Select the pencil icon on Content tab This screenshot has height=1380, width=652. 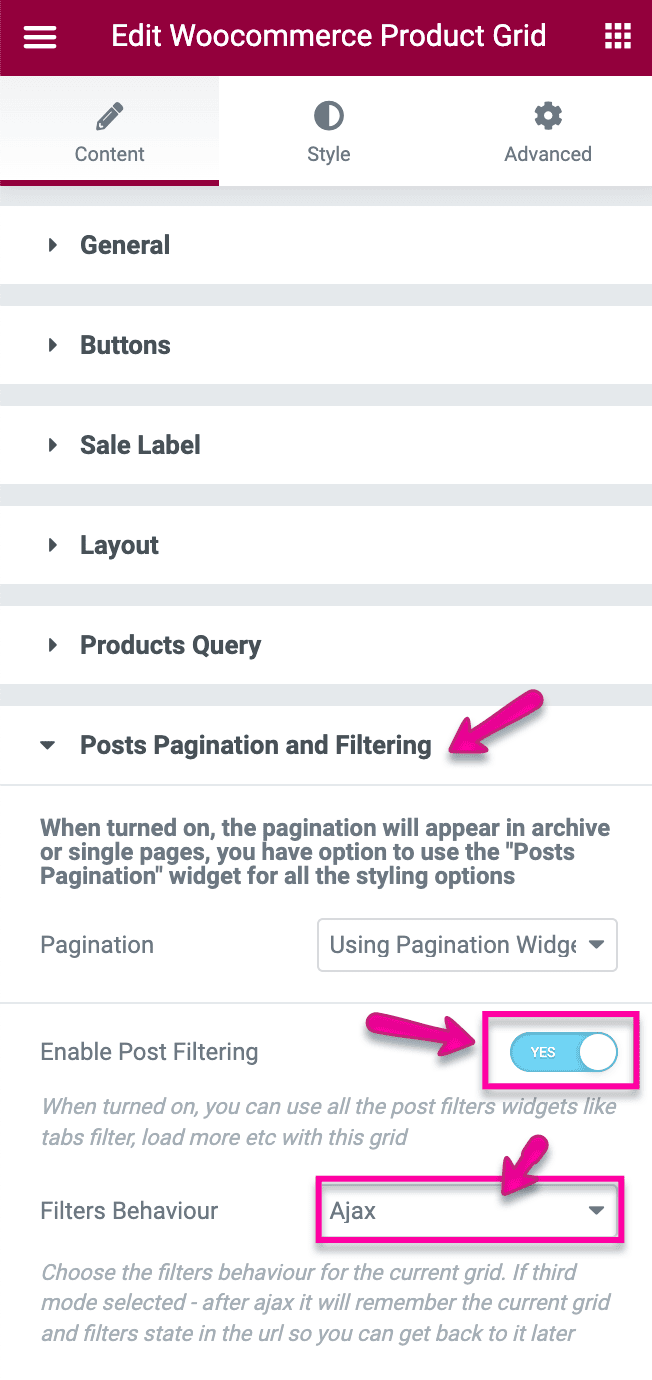(x=109, y=115)
